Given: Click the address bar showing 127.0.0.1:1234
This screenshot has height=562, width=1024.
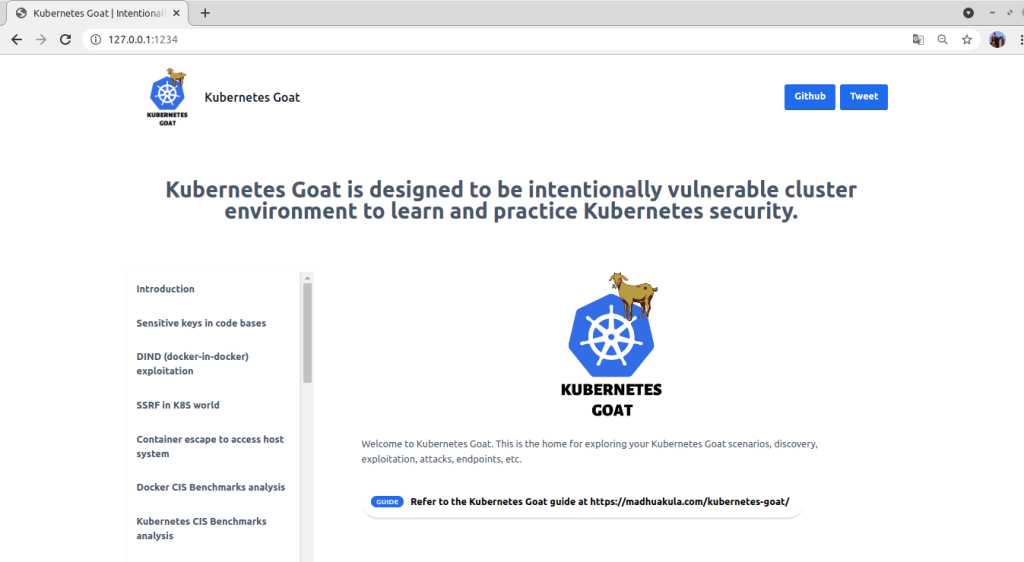Looking at the screenshot, I should tap(500, 40).
